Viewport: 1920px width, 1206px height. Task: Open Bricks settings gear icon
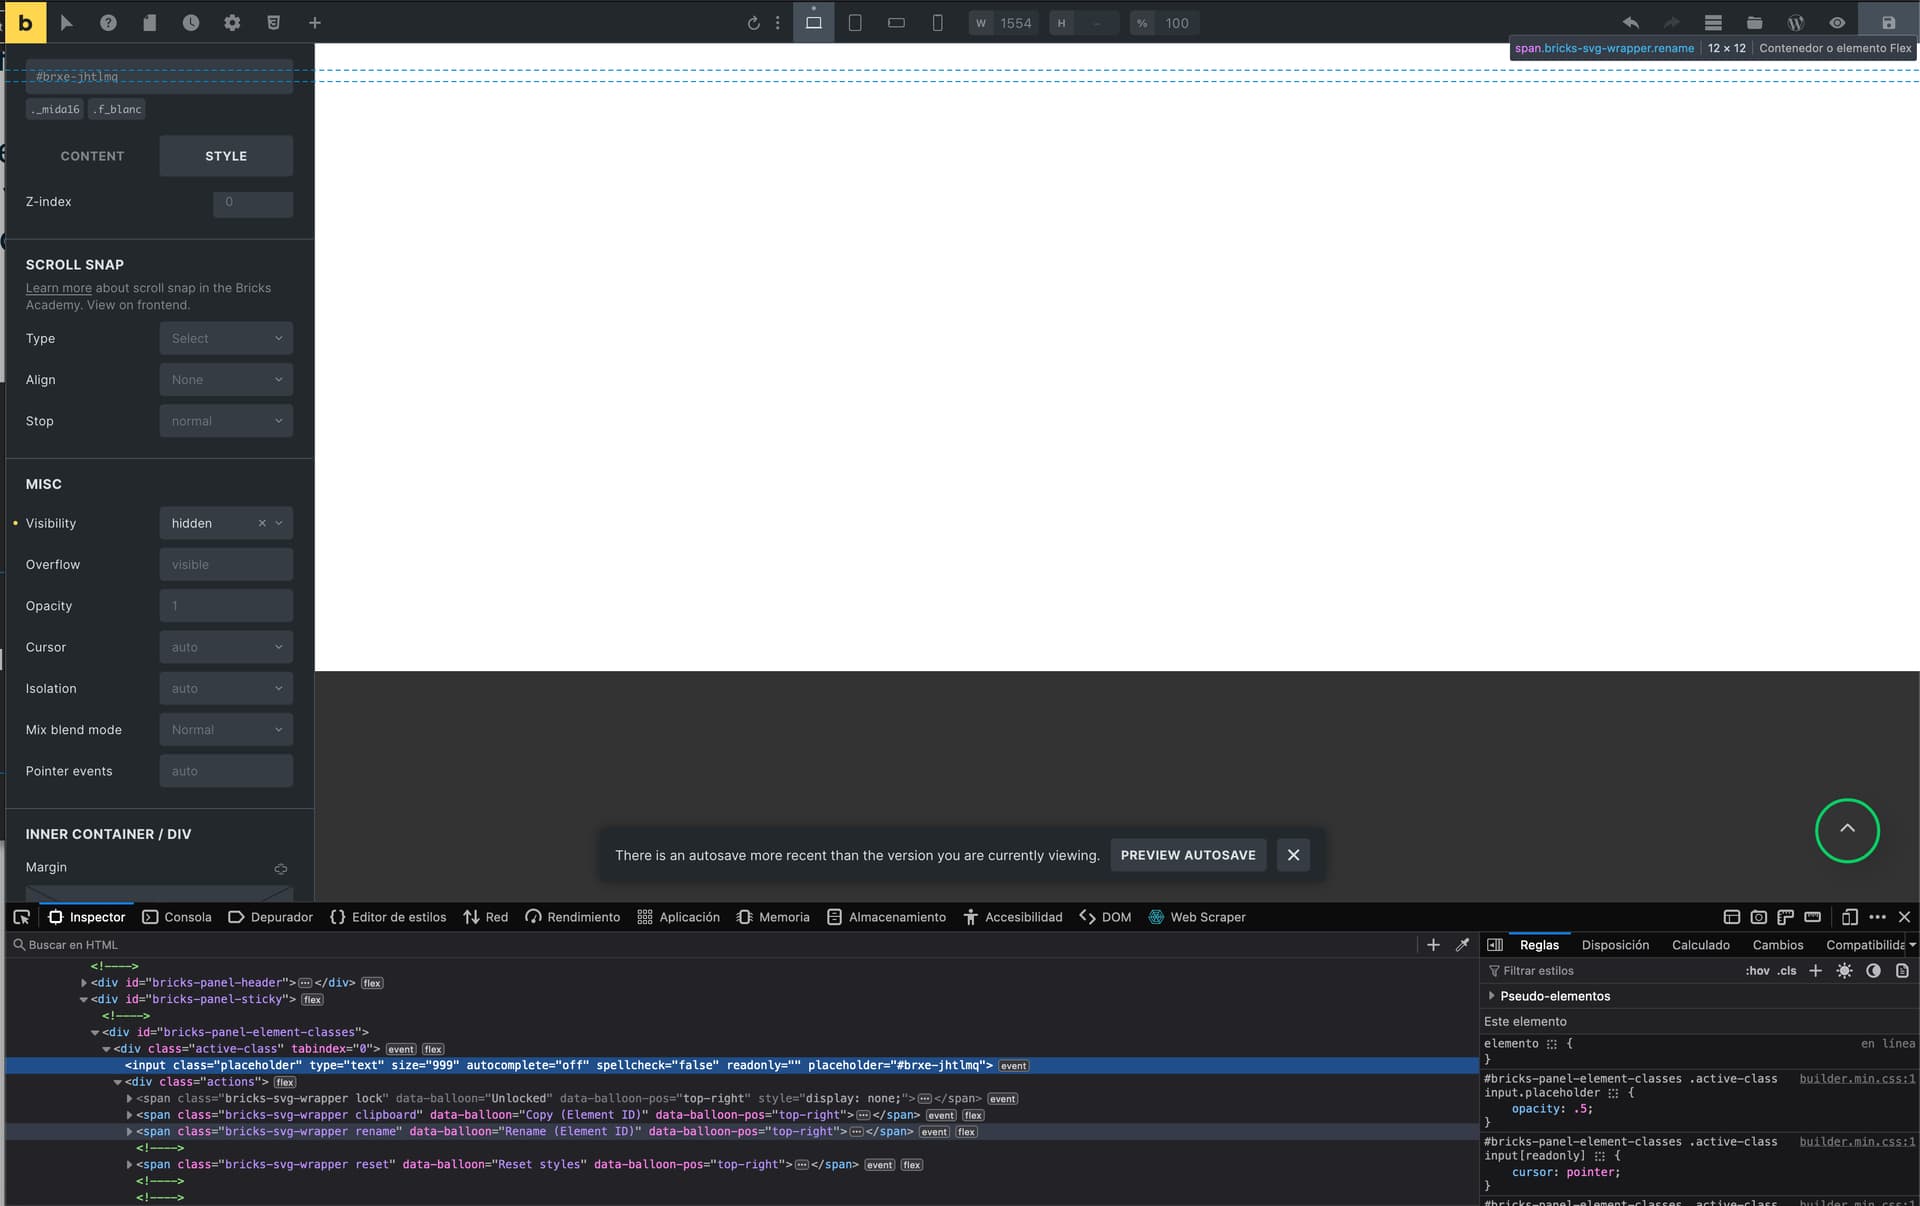point(232,23)
